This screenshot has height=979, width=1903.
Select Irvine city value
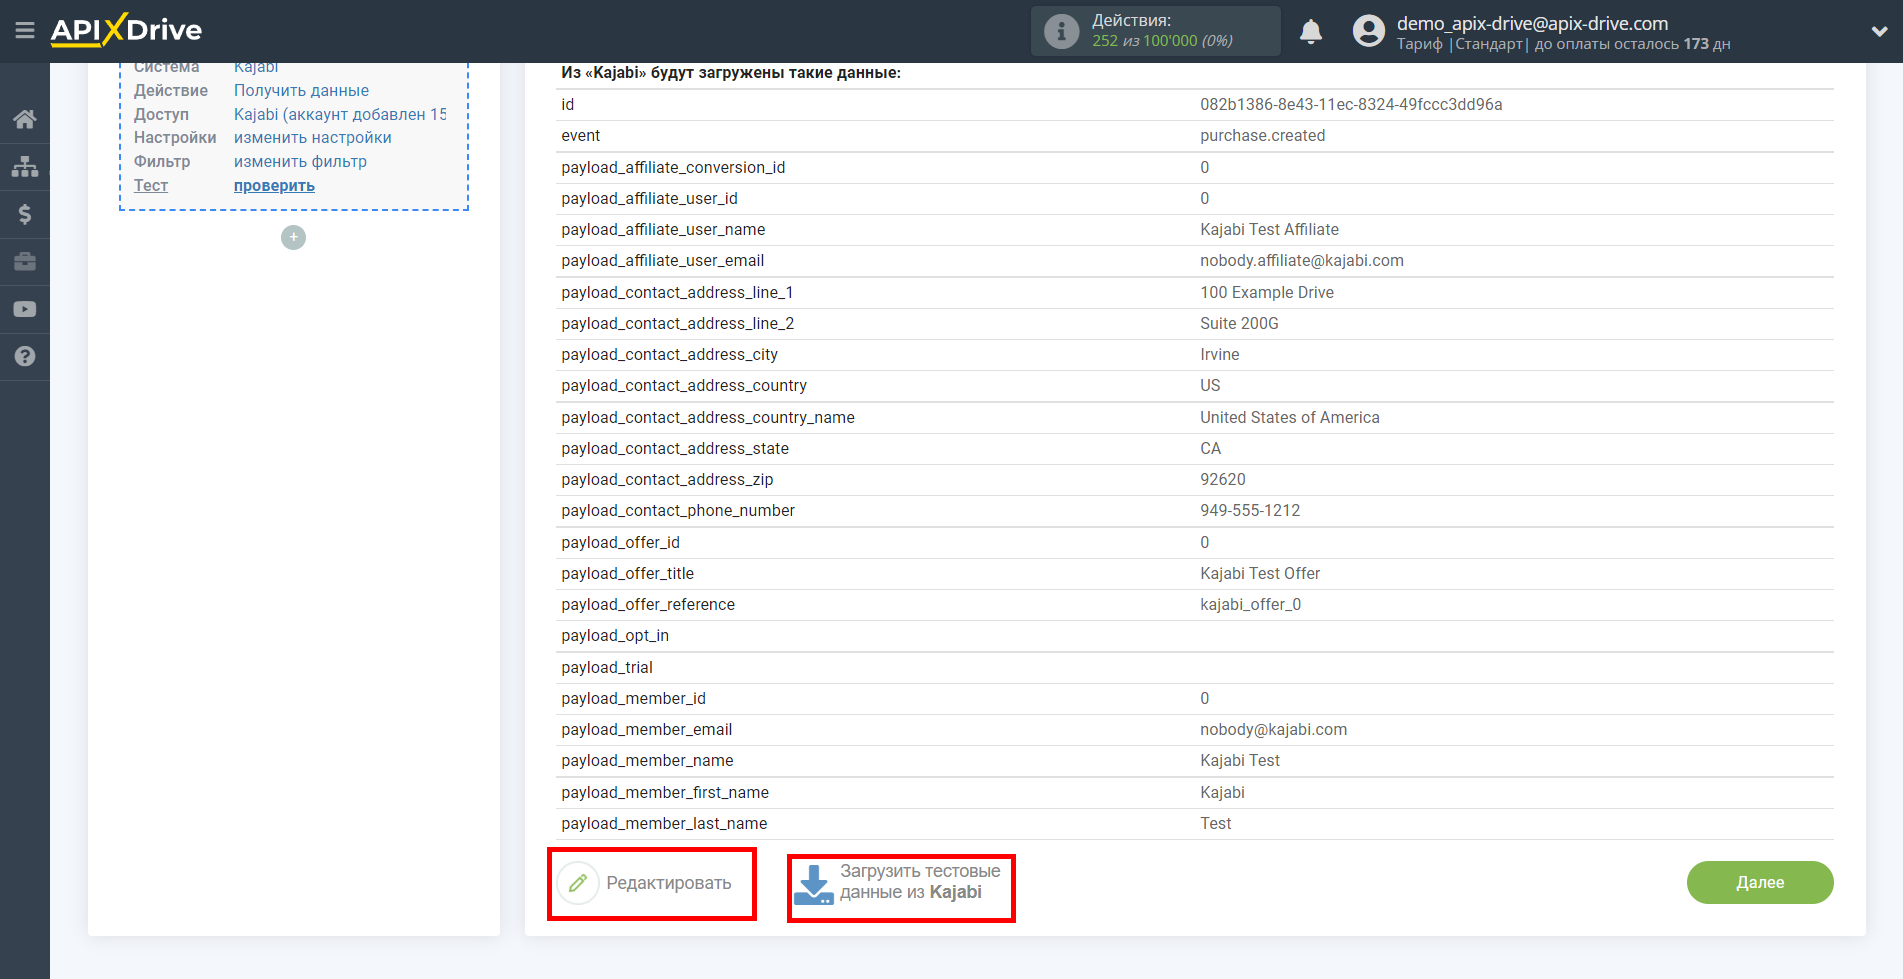click(1219, 354)
